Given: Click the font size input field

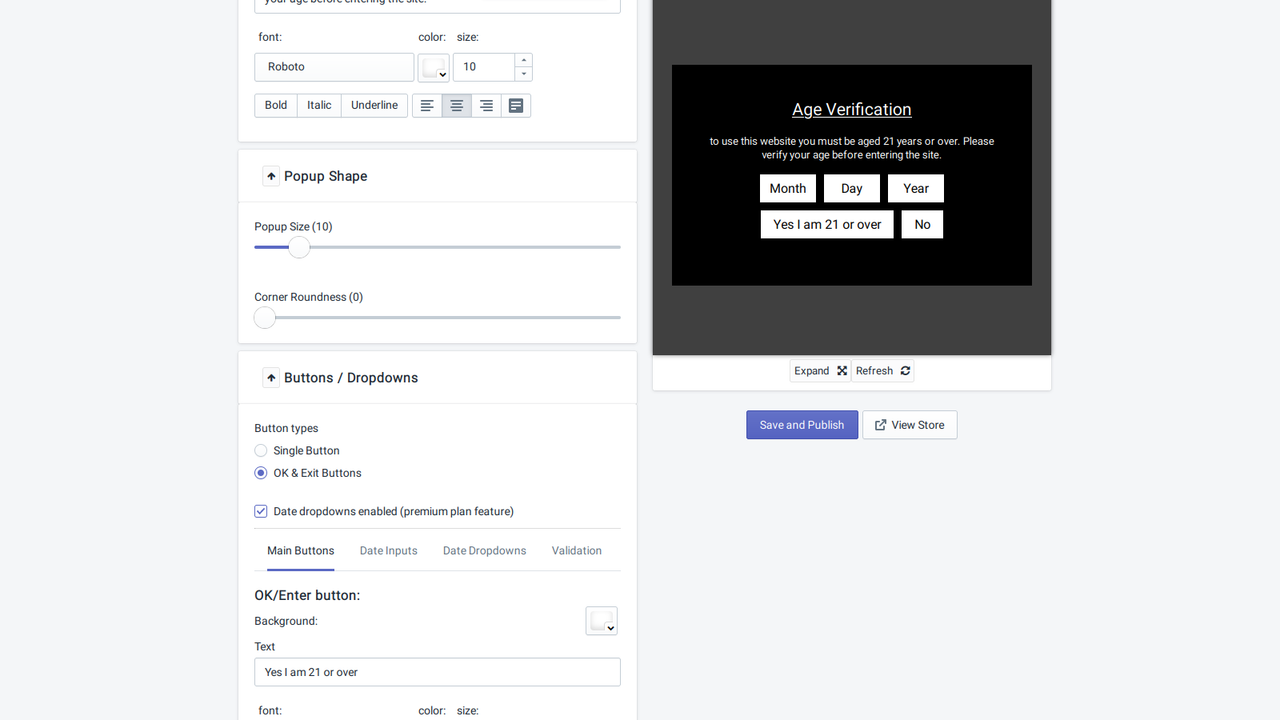Looking at the screenshot, I should (484, 67).
